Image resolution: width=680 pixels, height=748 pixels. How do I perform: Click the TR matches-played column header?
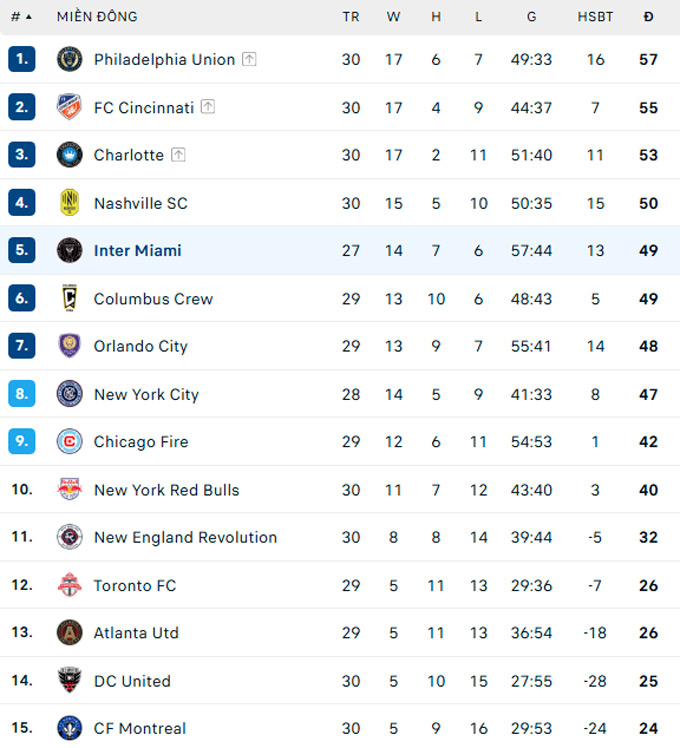coord(350,17)
